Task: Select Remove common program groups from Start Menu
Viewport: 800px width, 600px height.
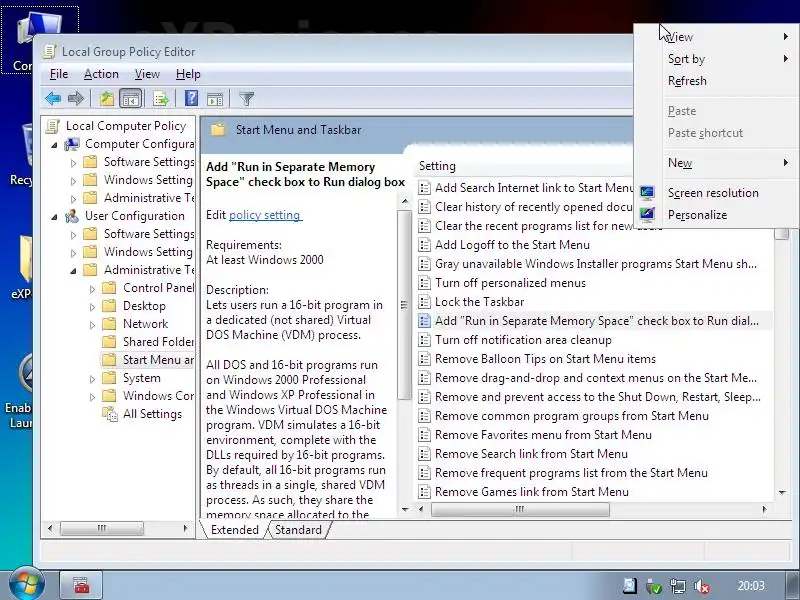Action: (x=571, y=416)
